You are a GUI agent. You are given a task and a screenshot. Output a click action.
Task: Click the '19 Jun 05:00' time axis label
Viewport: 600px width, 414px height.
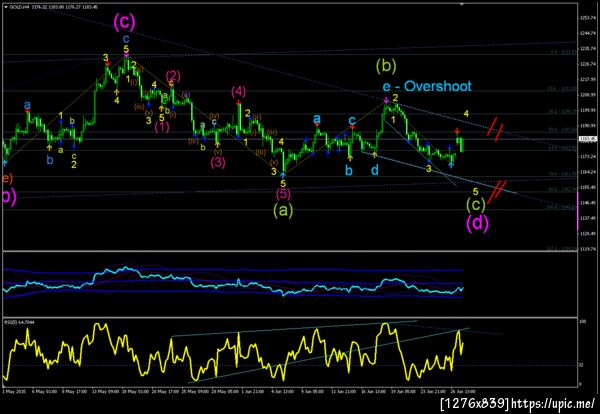click(404, 392)
